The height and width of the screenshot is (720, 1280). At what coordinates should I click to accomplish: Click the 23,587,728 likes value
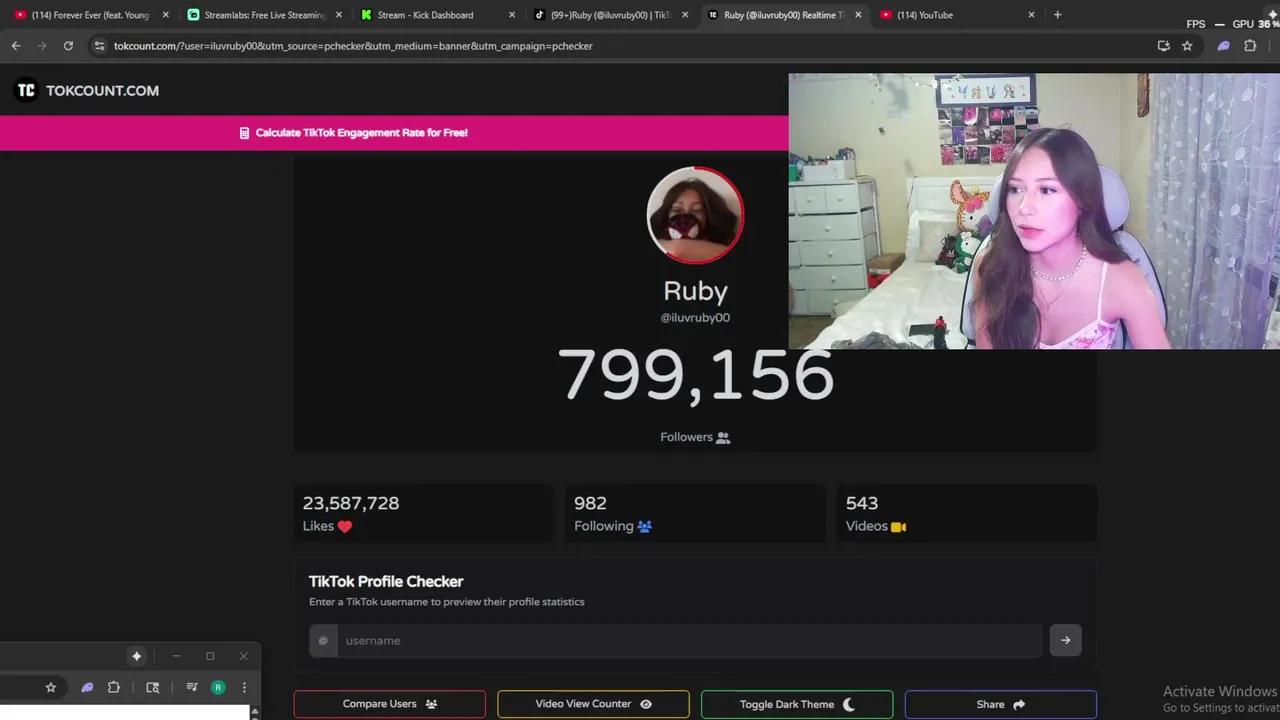[351, 503]
